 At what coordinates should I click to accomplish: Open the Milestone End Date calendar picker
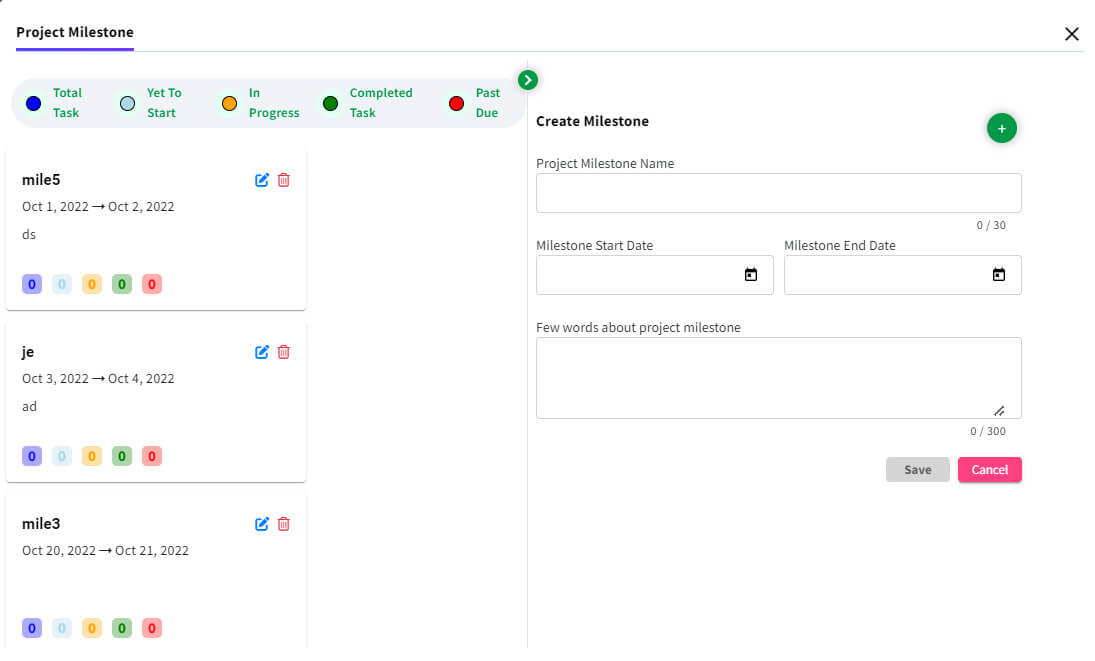tap(999, 274)
